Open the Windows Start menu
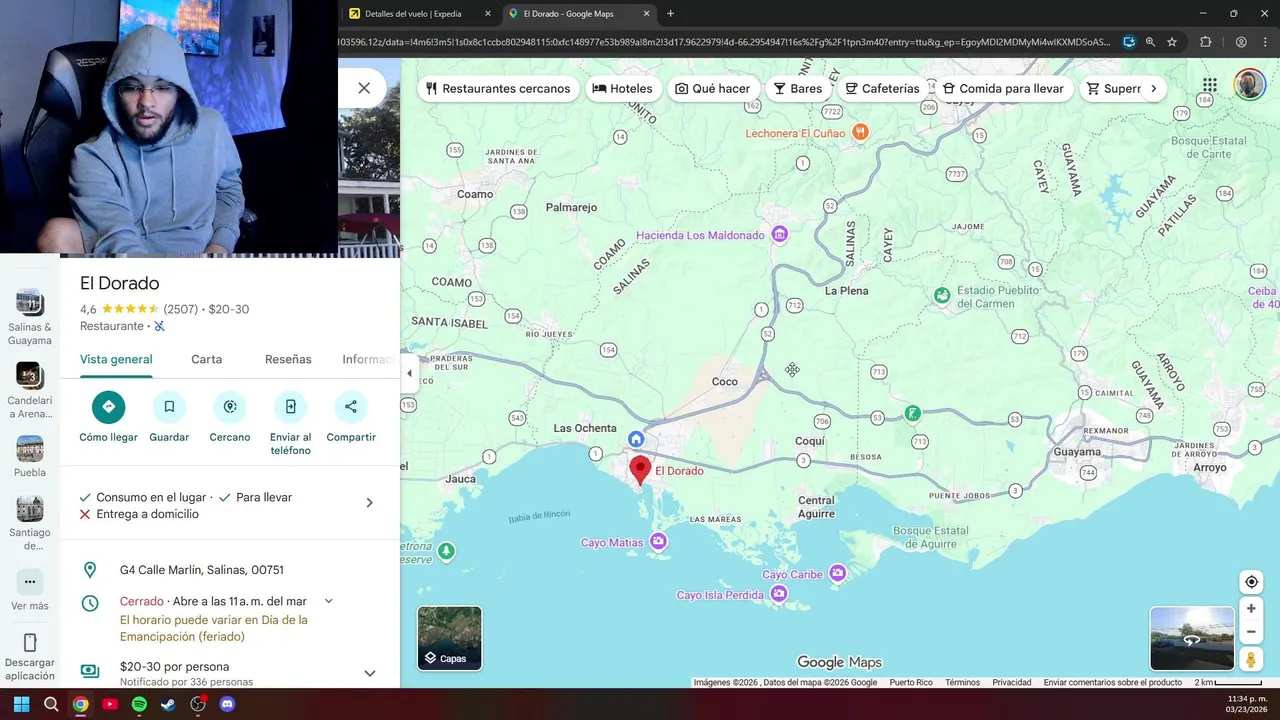Image resolution: width=1280 pixels, height=720 pixels. tap(22, 704)
